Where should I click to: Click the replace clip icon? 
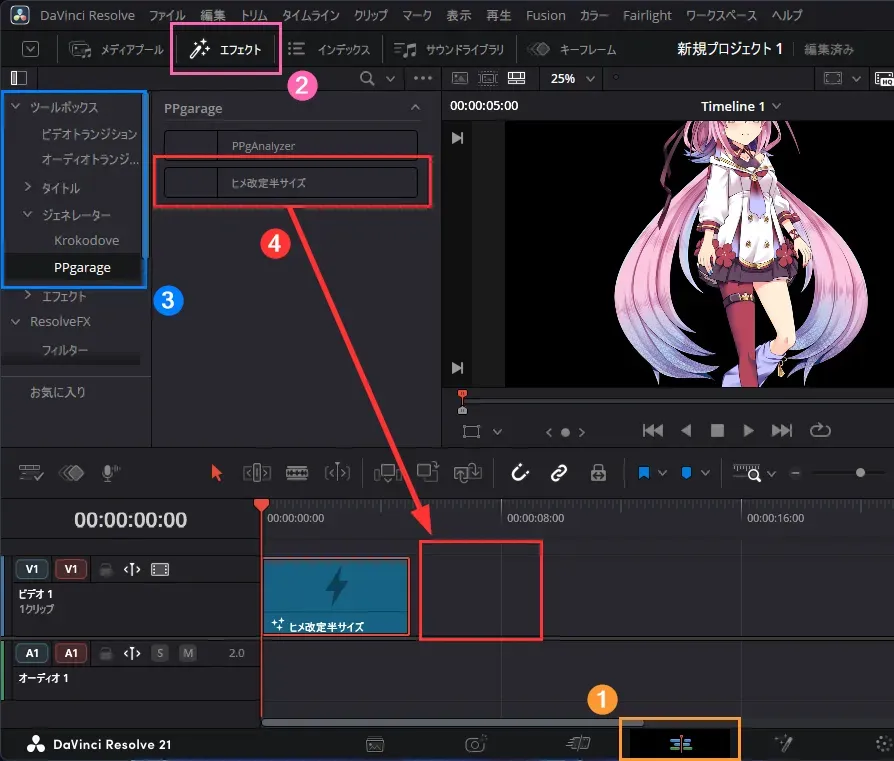pyautogui.click(x=468, y=473)
